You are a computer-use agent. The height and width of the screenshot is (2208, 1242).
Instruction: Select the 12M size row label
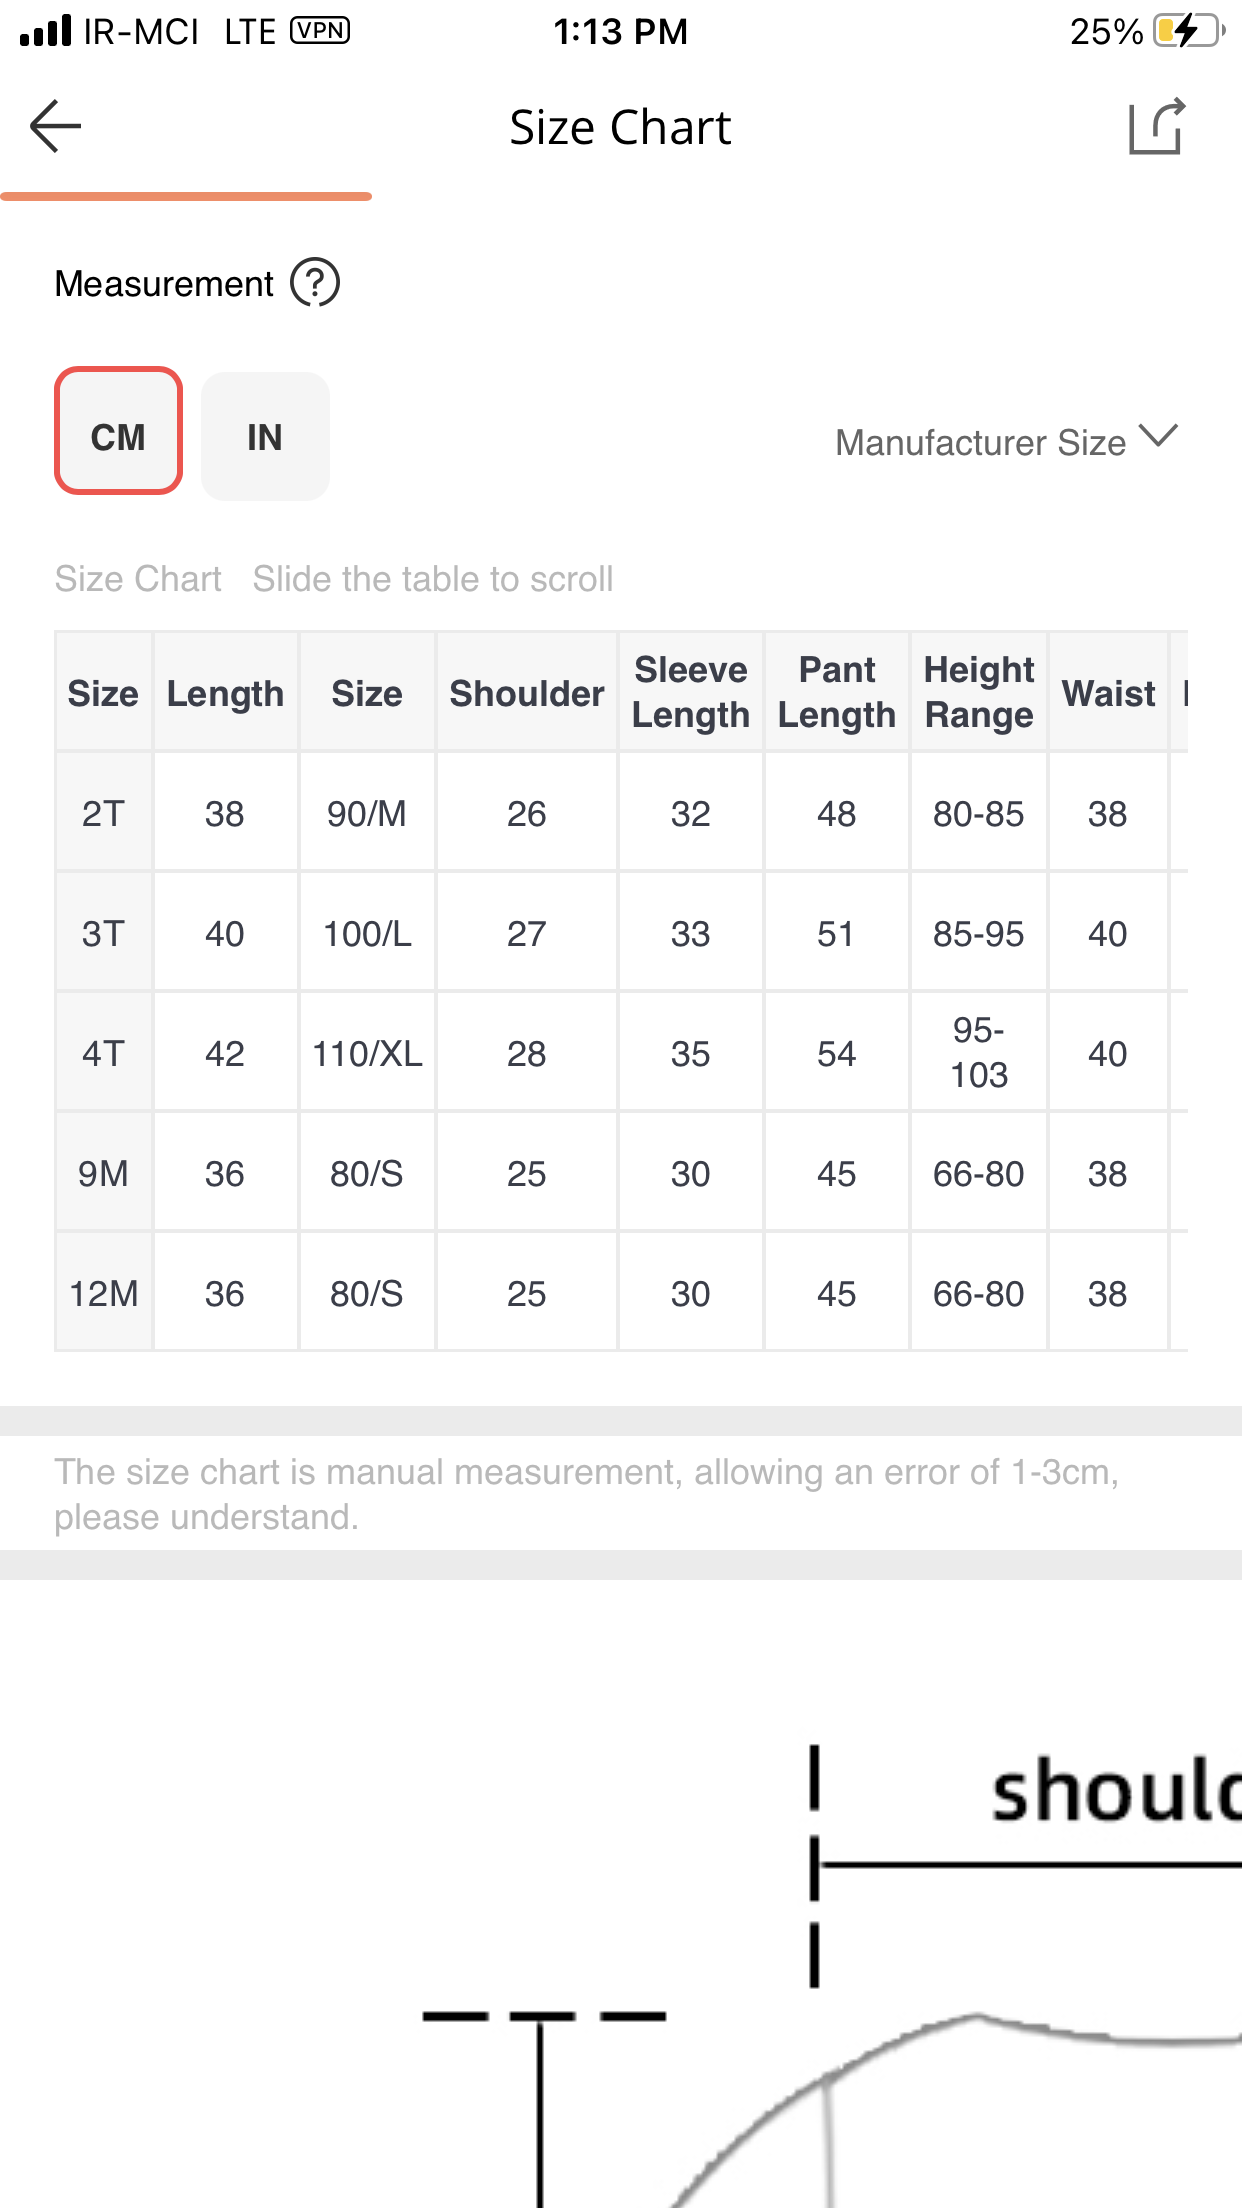click(104, 1293)
